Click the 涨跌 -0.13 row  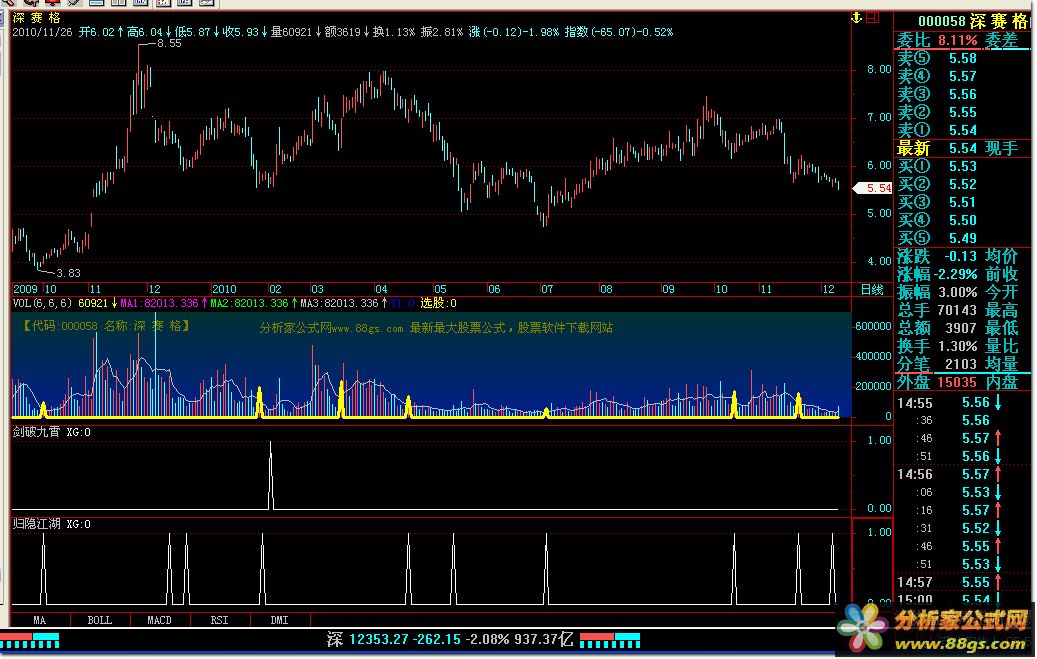click(x=937, y=256)
